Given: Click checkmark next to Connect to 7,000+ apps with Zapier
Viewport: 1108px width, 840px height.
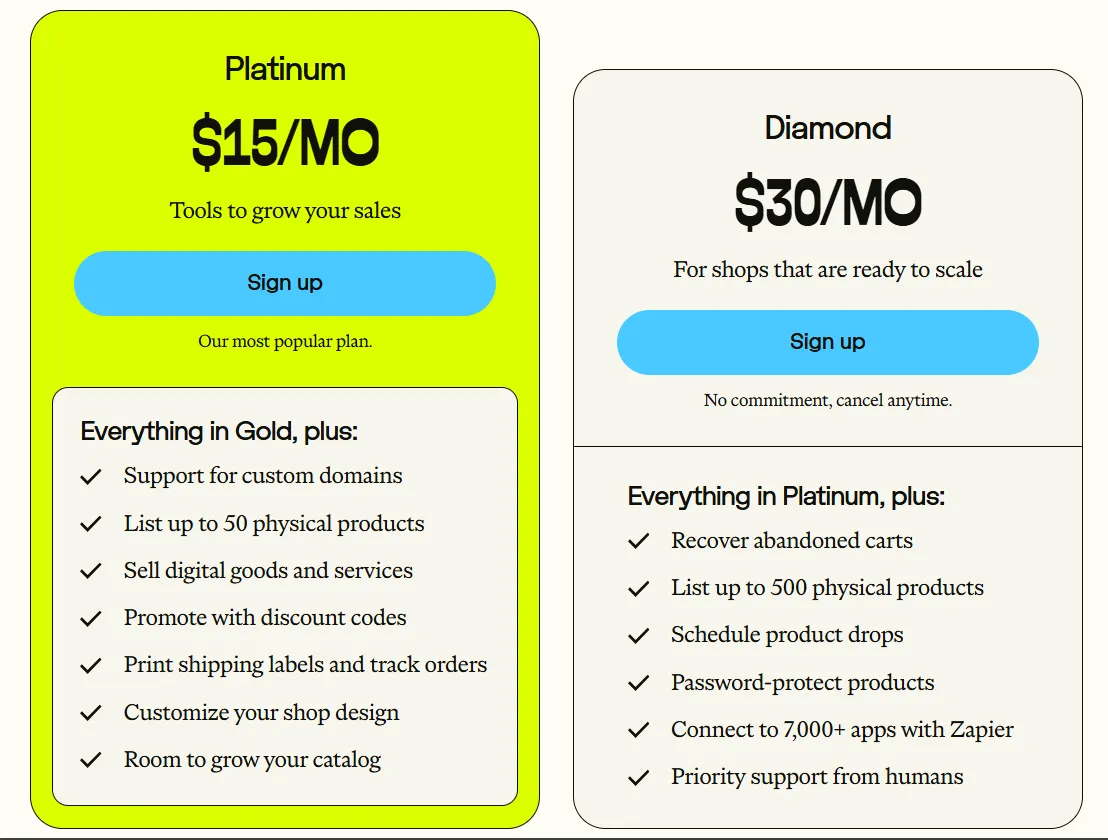Looking at the screenshot, I should (638, 731).
